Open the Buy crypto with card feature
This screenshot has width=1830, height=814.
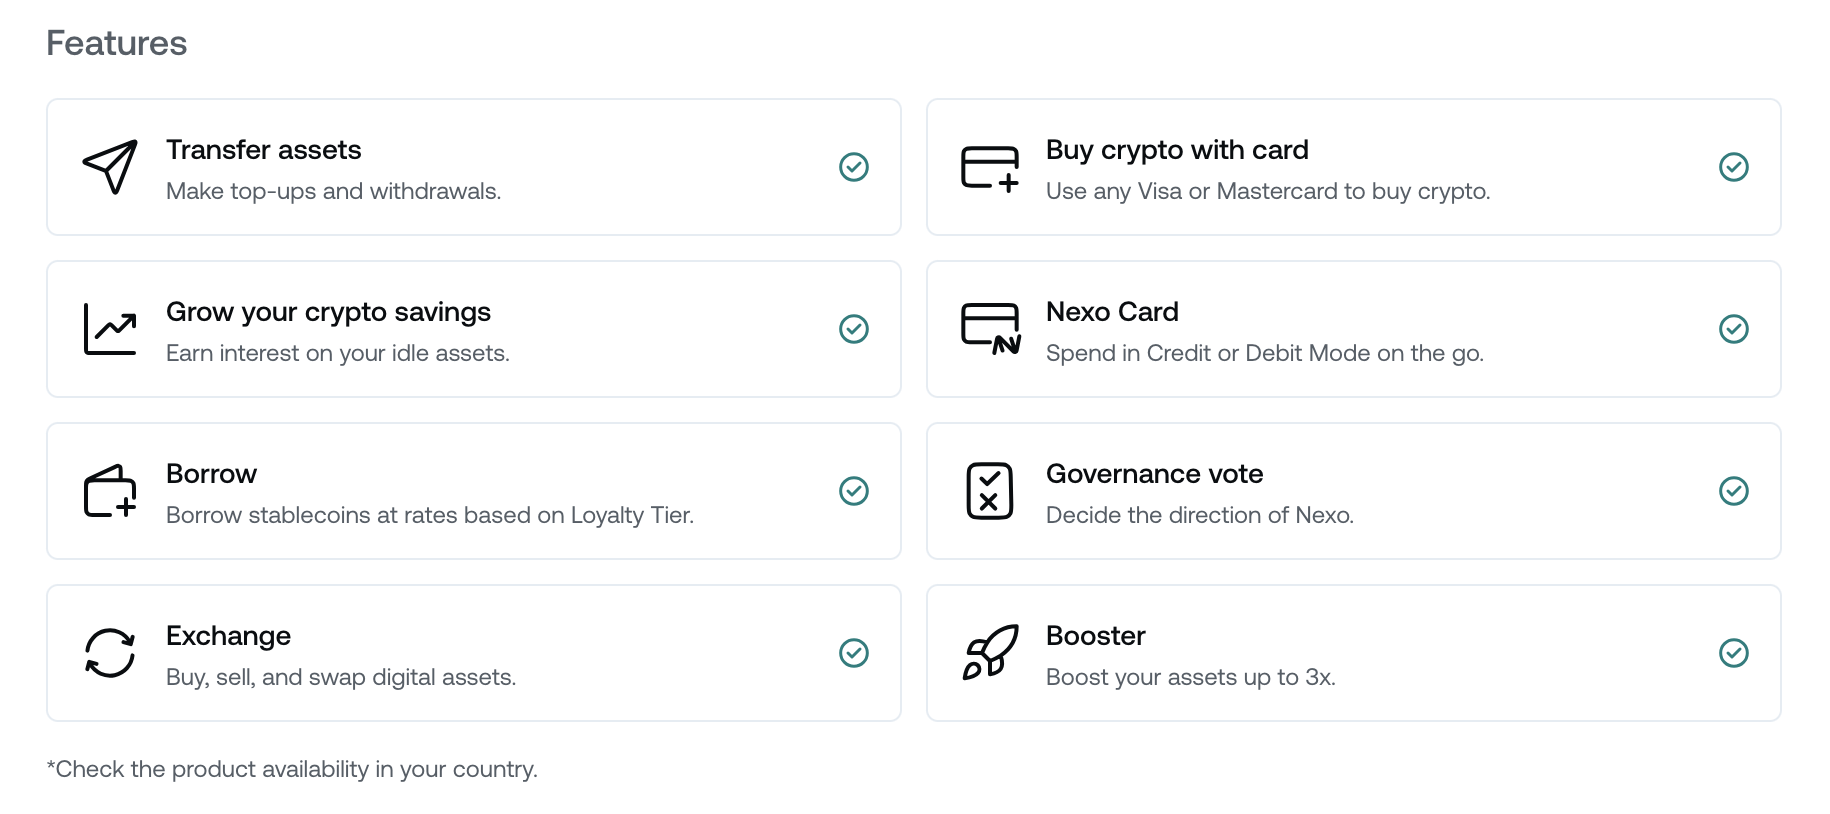click(1354, 167)
